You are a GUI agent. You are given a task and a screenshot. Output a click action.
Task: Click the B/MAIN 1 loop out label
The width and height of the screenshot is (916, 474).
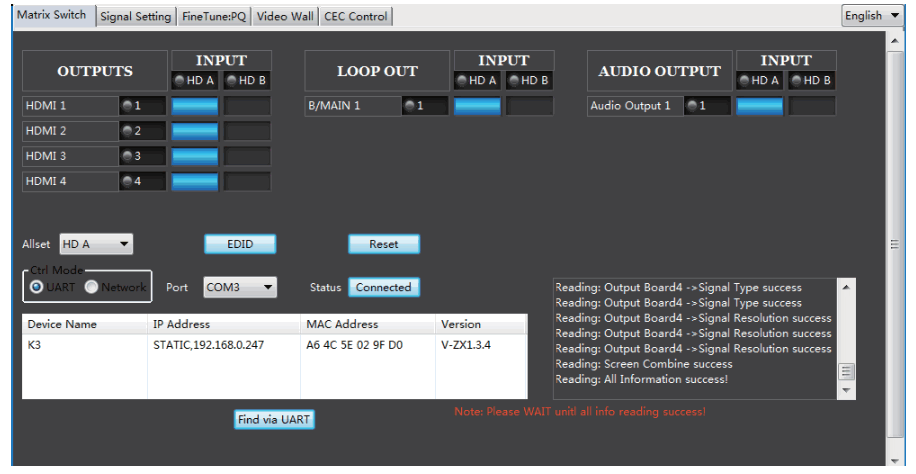353,106
